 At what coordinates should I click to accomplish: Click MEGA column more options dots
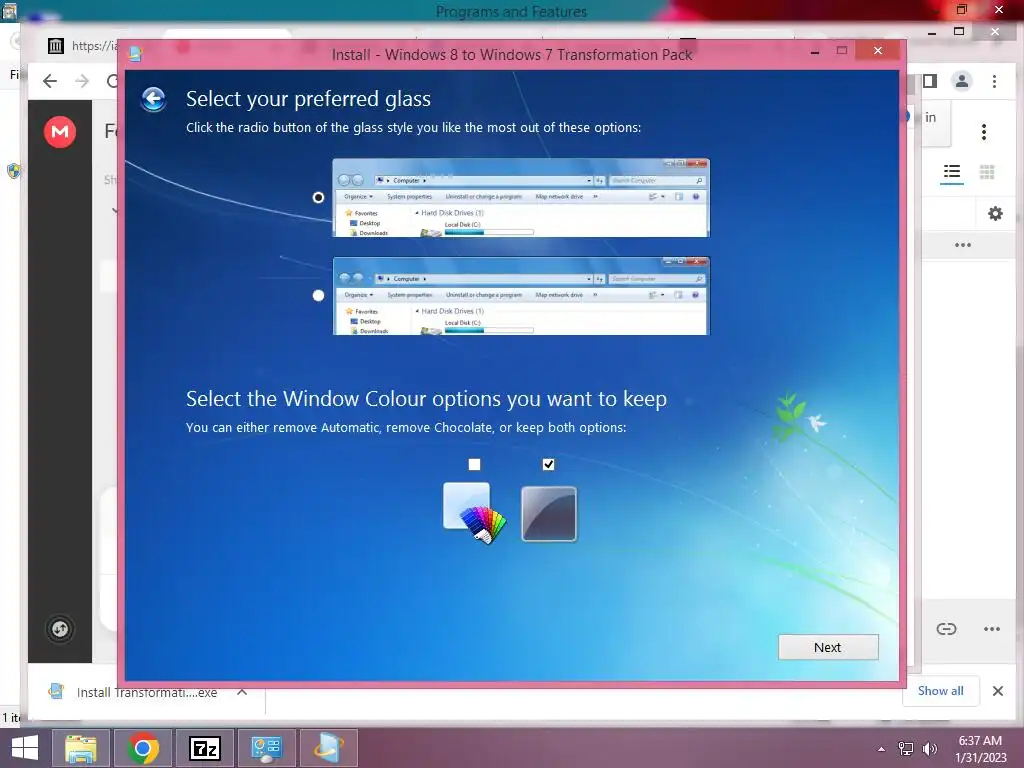point(963,245)
